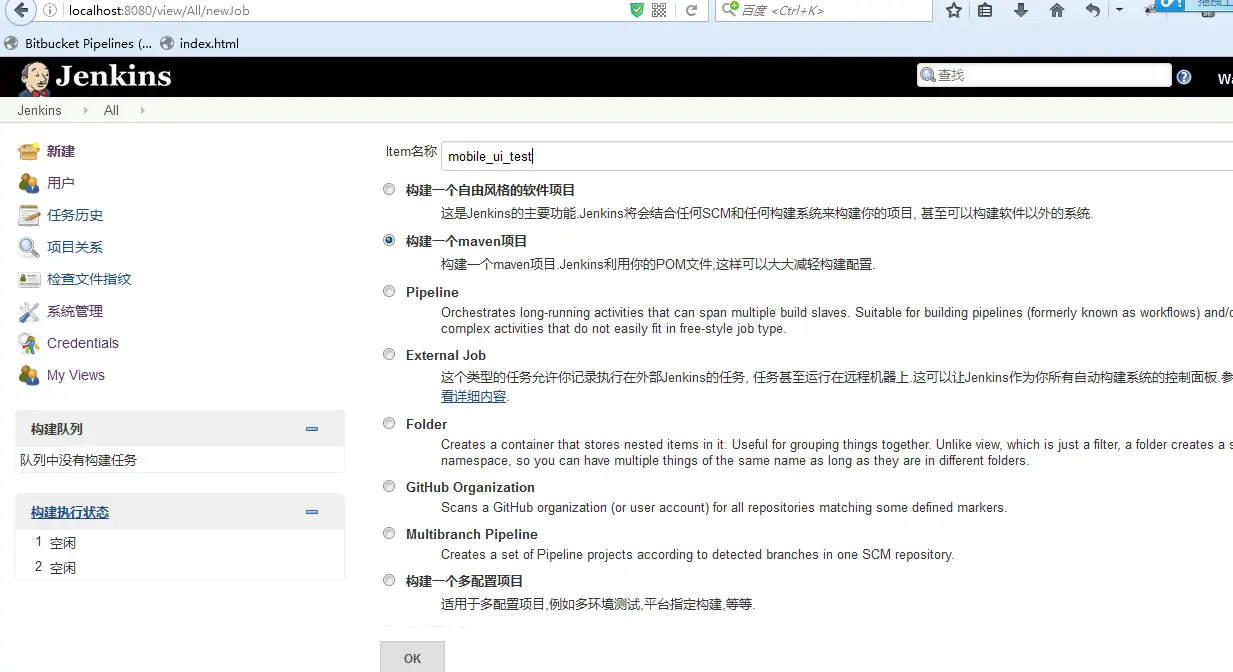This screenshot has width=1233, height=672.
Task: Click the Baidu search engine icon
Action: (730, 10)
